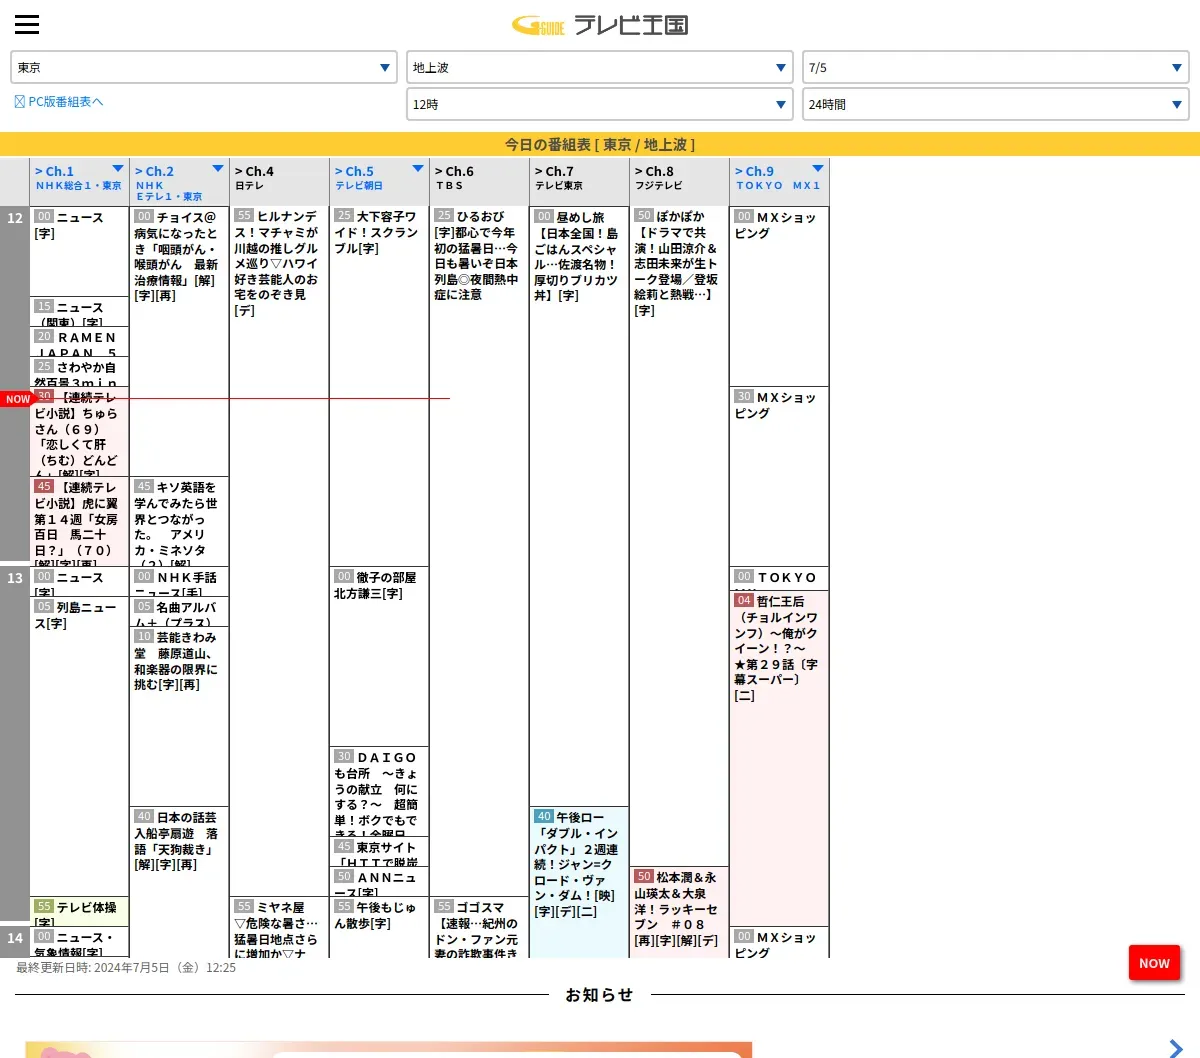Click next arrow on notice banner

click(1176, 1047)
